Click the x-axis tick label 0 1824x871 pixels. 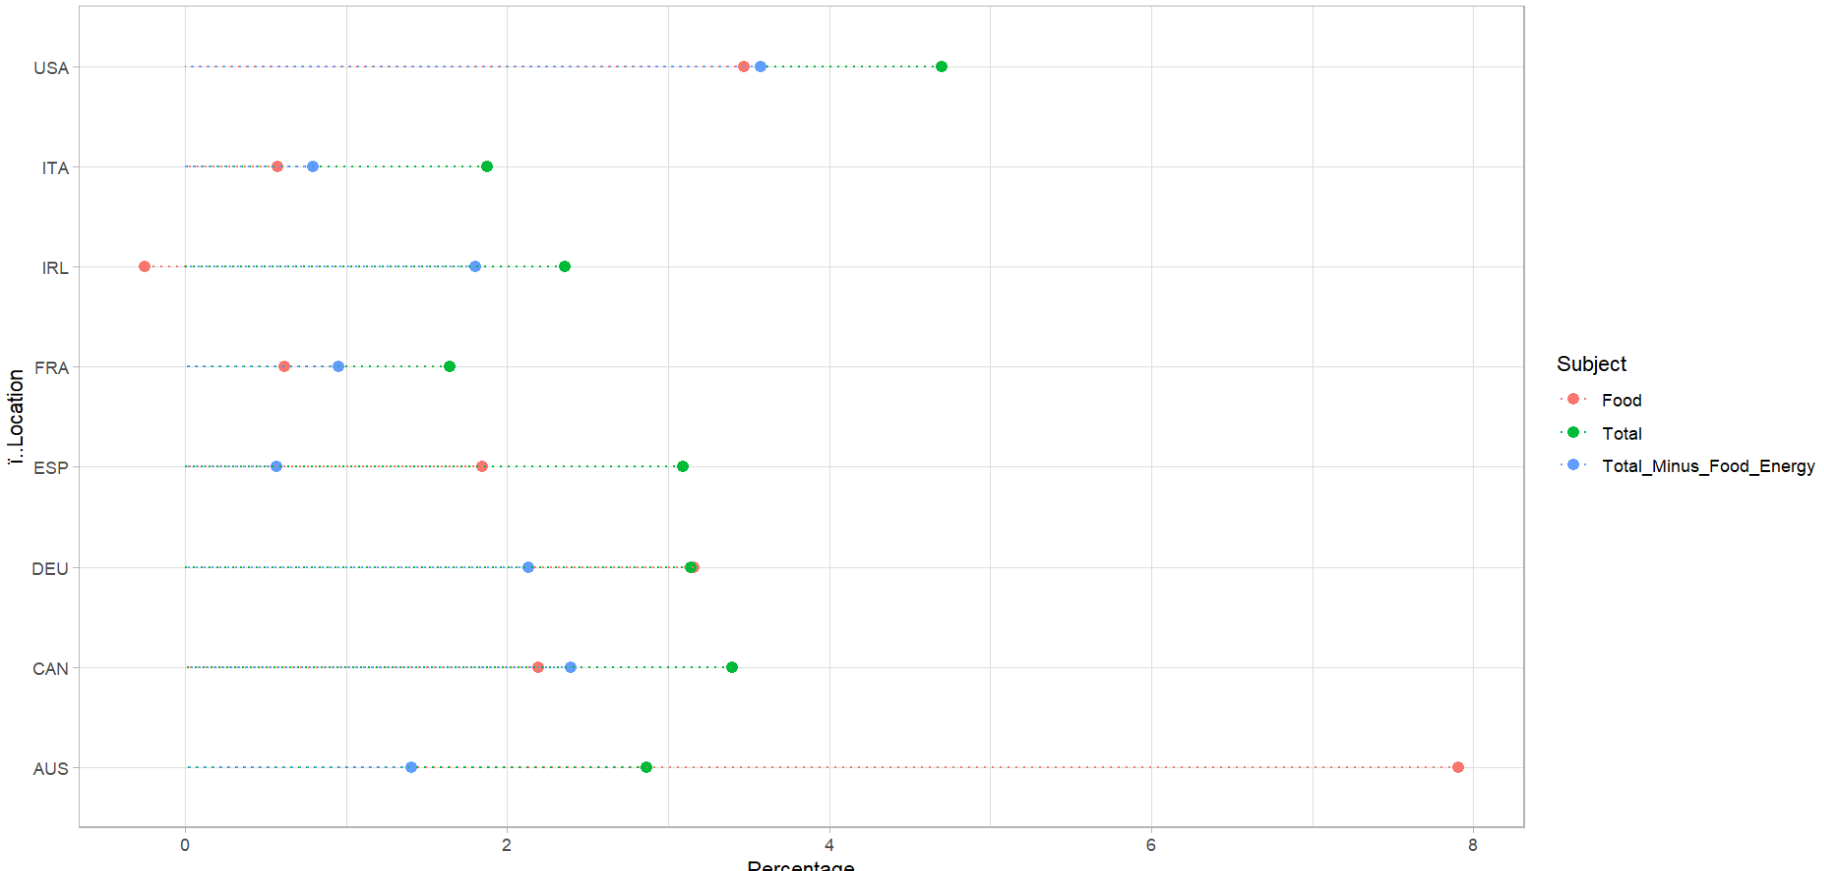pos(185,845)
